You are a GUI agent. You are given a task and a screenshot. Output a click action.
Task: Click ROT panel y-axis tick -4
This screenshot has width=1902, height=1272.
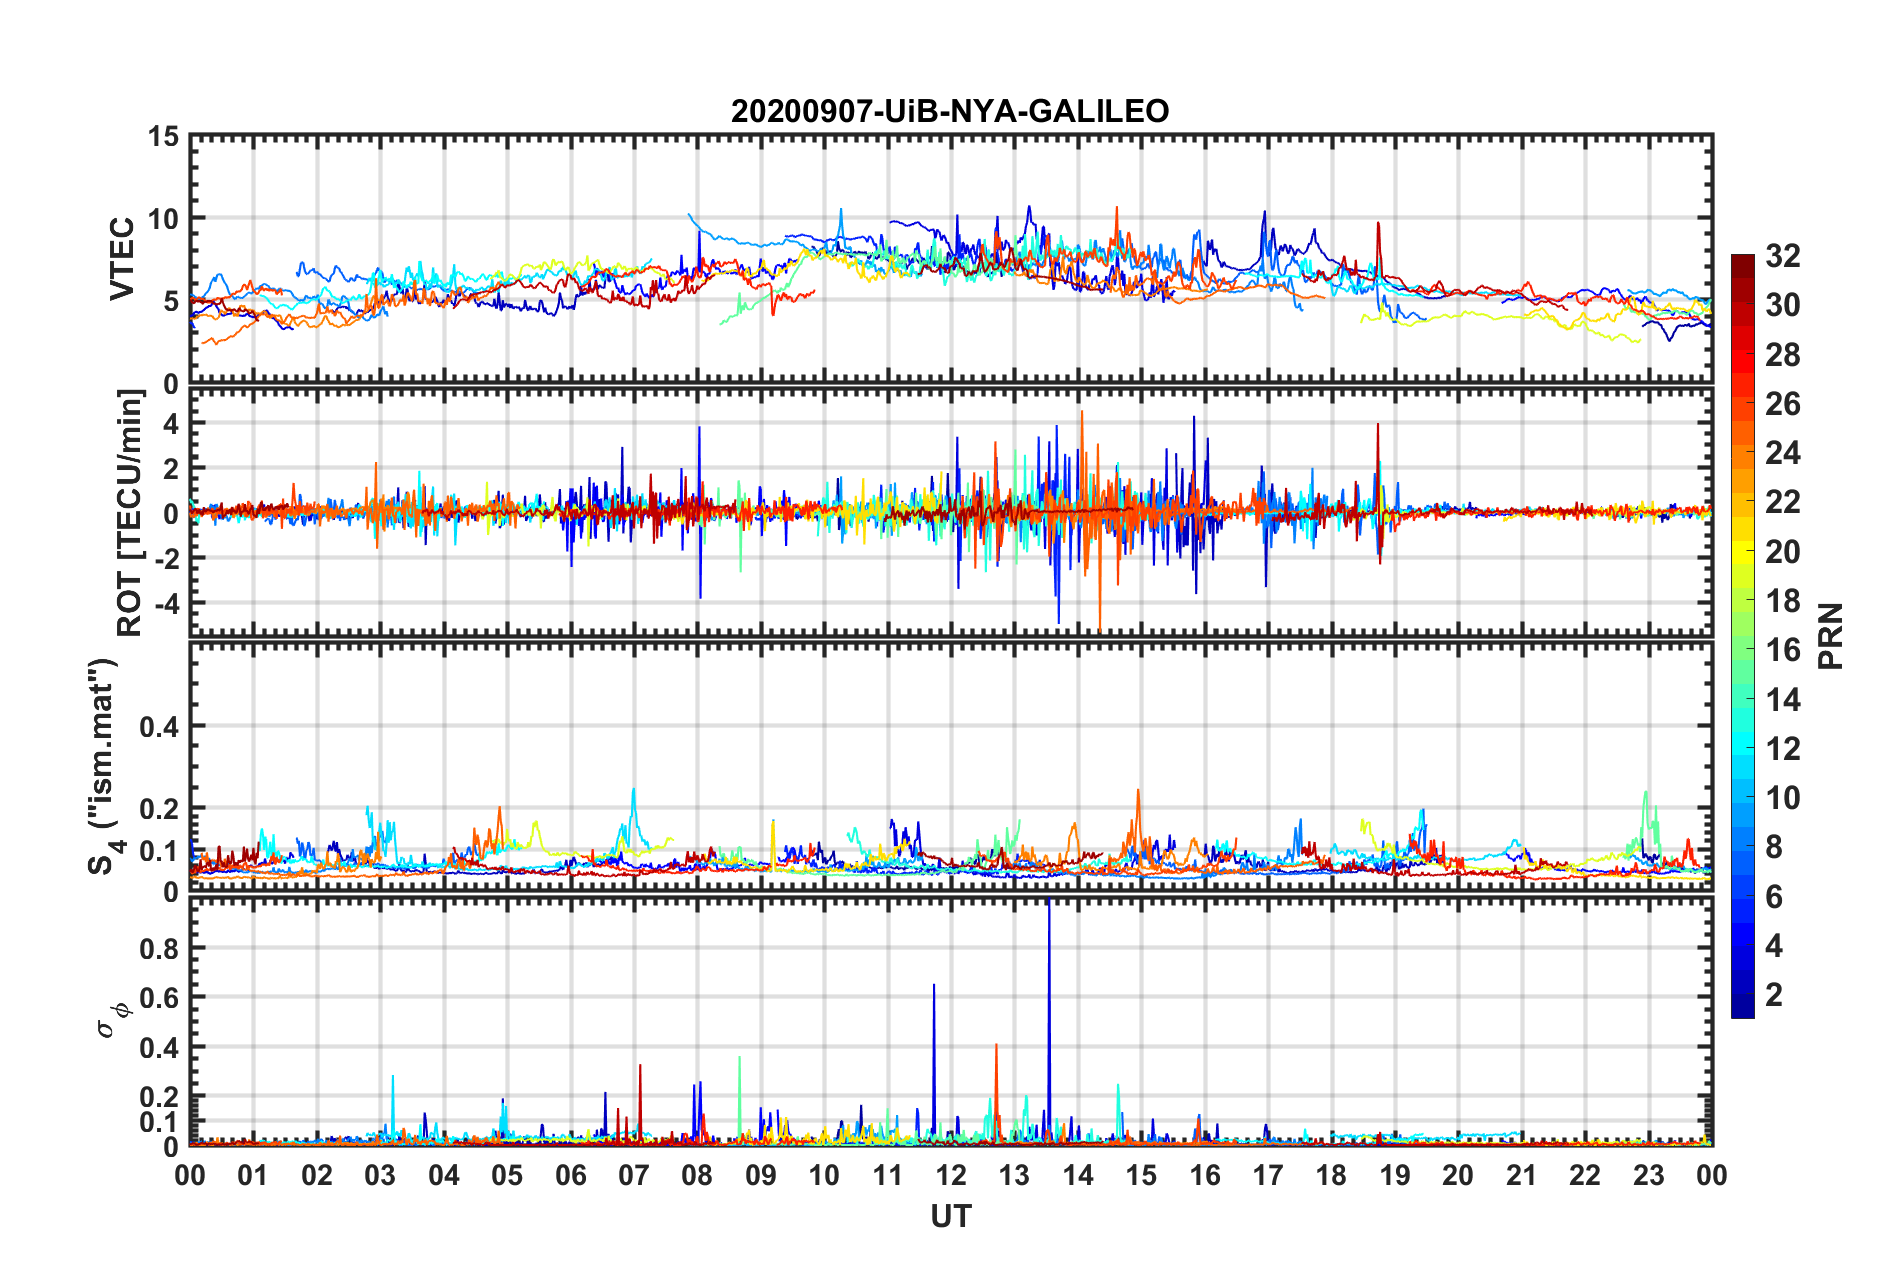click(166, 604)
